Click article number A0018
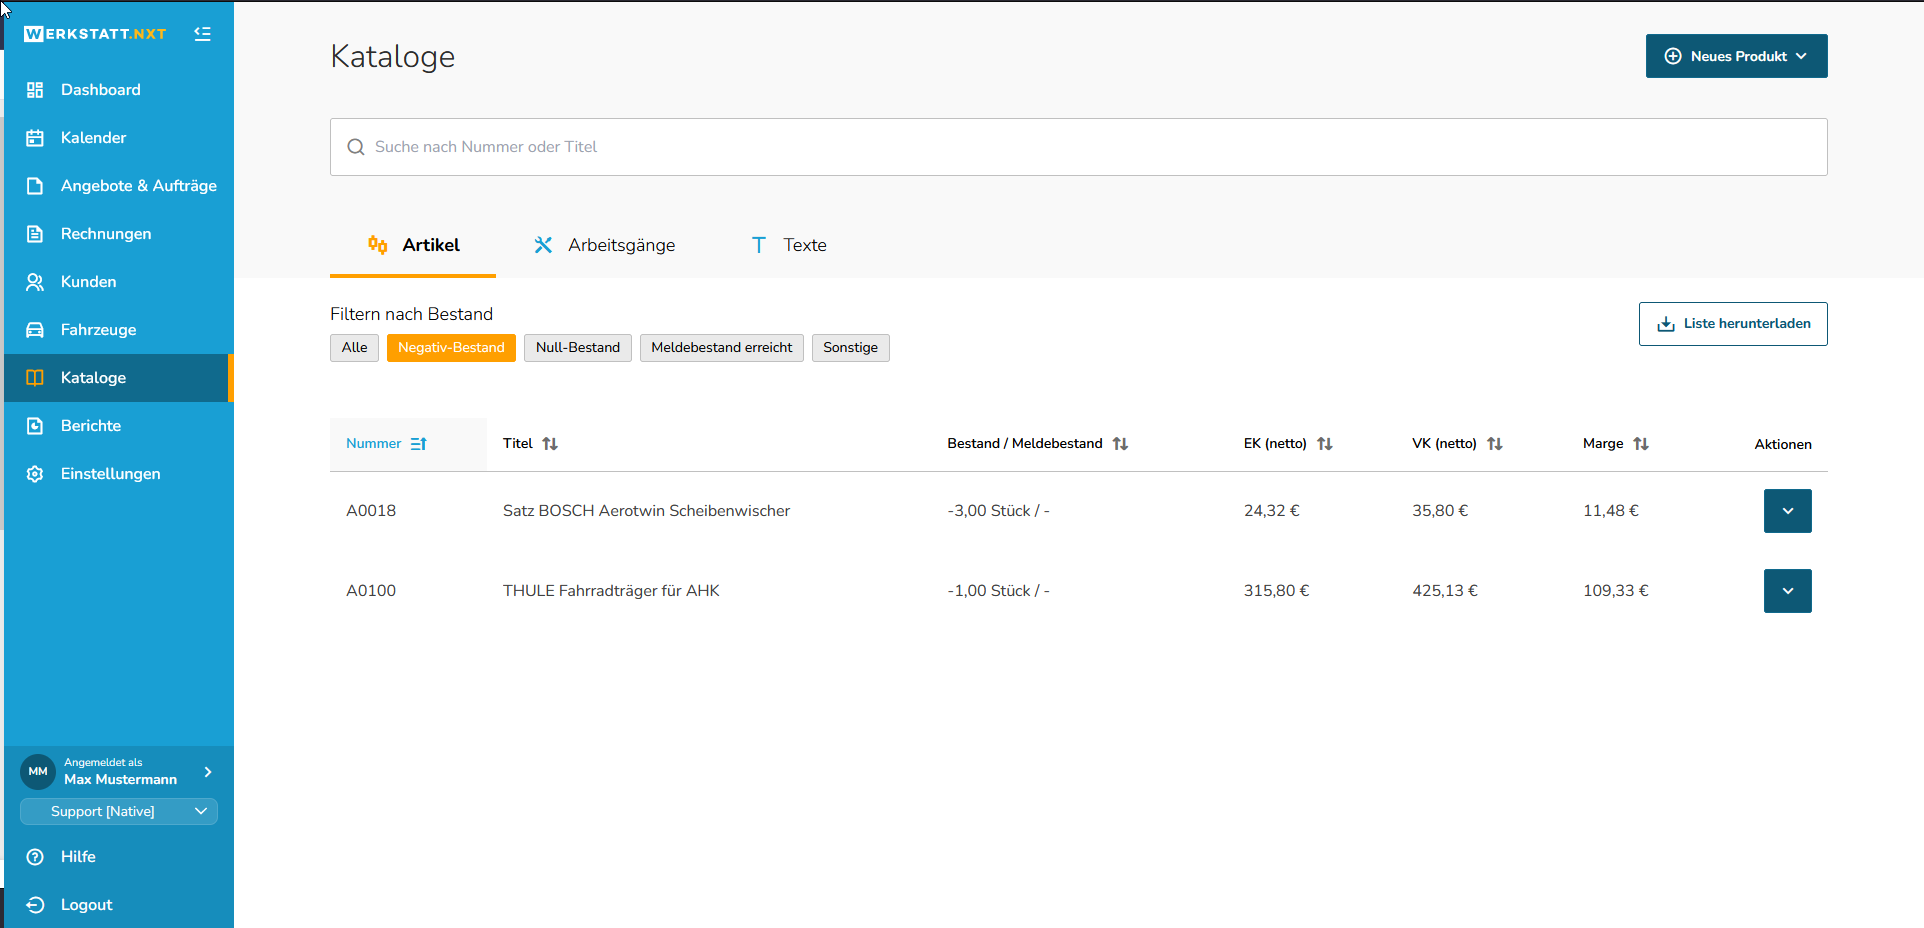Viewport: 1924px width, 928px height. (371, 511)
